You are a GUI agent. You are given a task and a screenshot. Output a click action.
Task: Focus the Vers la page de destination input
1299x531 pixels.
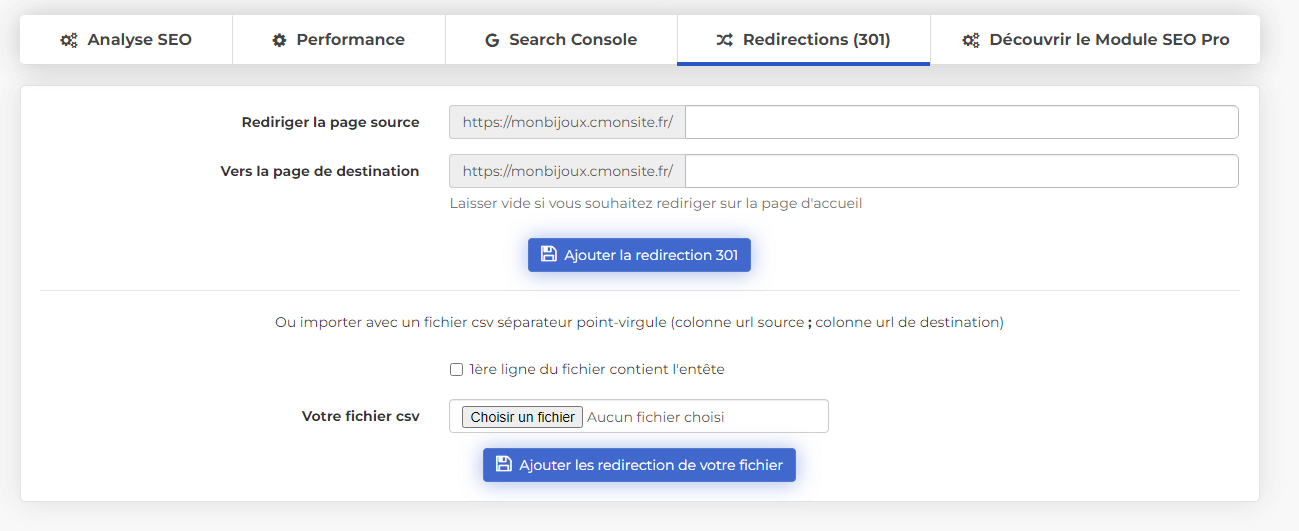point(961,171)
